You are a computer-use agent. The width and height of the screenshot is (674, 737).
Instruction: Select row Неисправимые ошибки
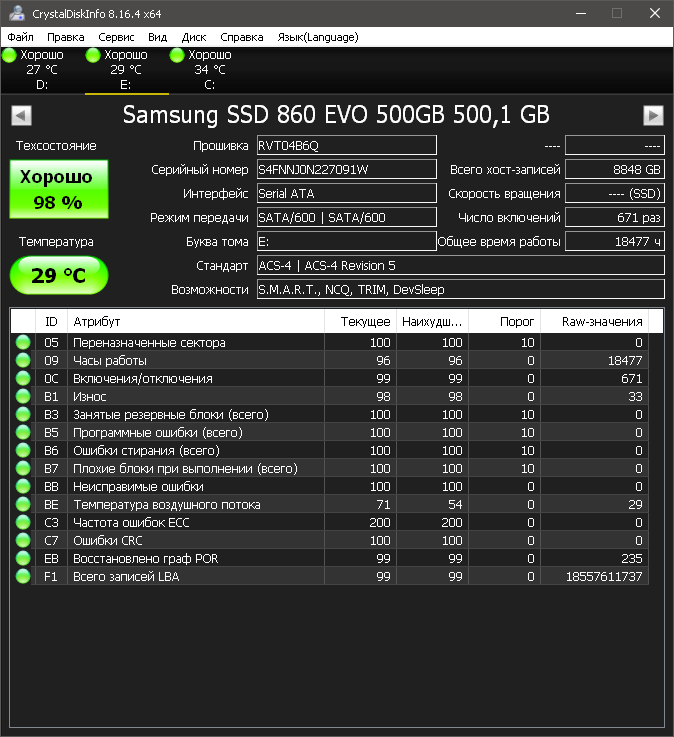tap(329, 486)
